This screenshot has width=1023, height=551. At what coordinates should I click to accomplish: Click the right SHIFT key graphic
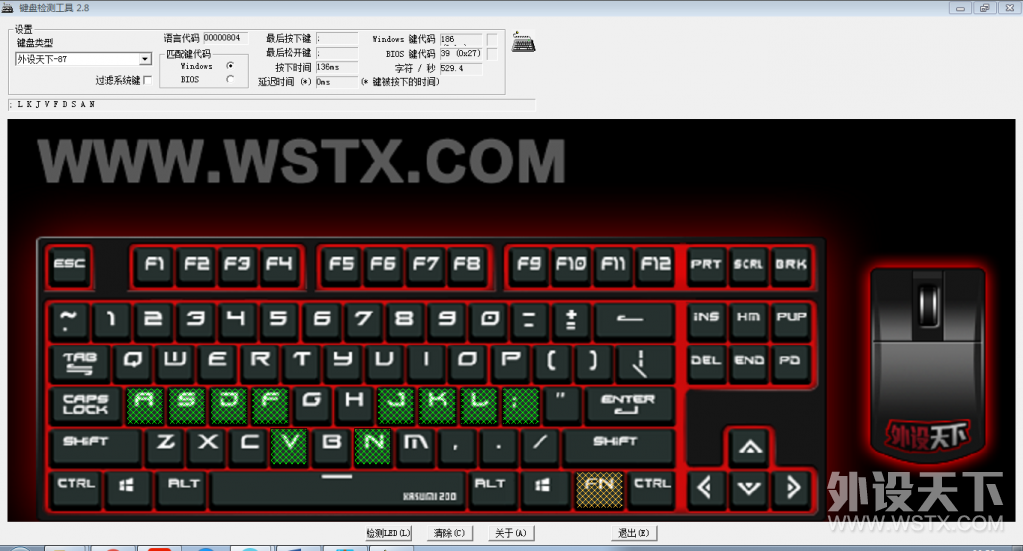618,447
